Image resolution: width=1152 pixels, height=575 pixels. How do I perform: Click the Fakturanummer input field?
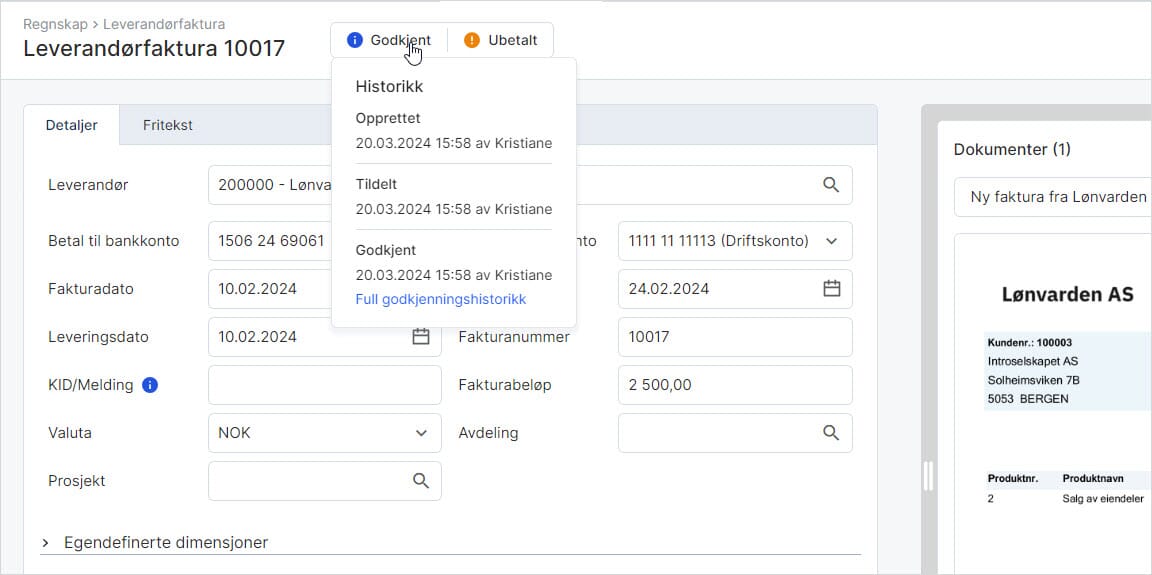[x=735, y=337]
